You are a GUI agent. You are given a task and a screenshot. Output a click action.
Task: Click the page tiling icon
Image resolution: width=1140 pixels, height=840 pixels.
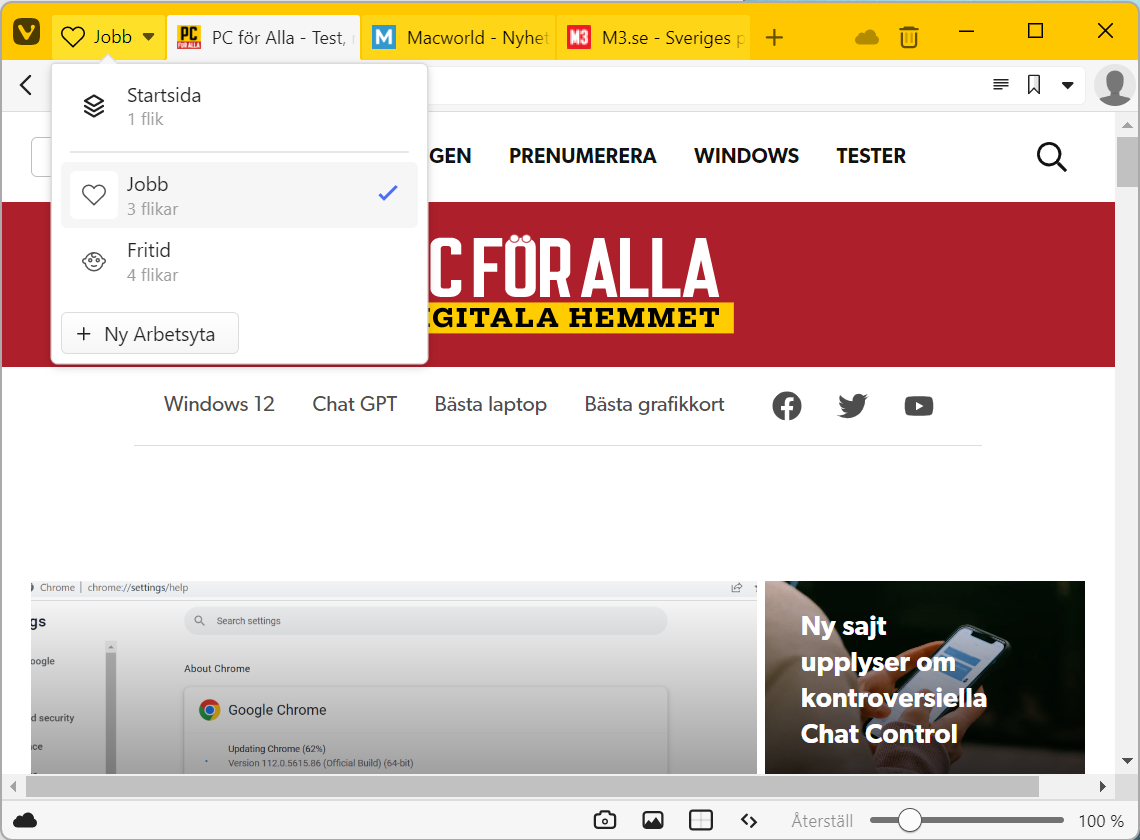701,820
